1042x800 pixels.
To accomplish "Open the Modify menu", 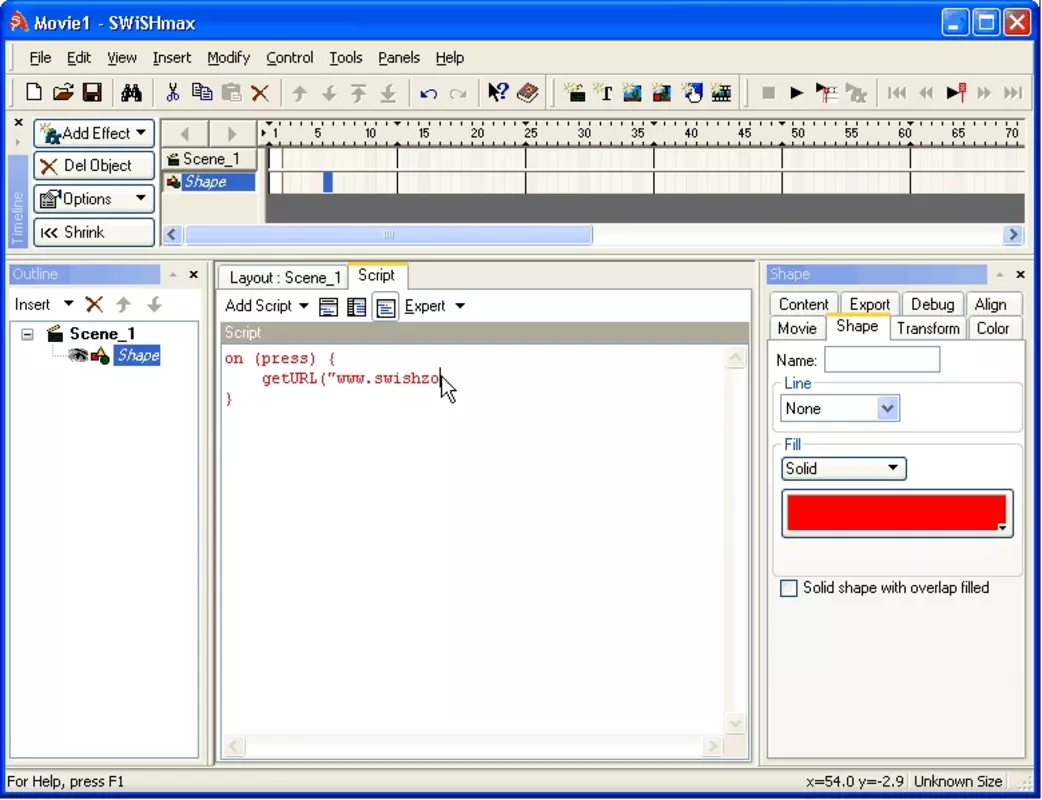I will coord(229,58).
